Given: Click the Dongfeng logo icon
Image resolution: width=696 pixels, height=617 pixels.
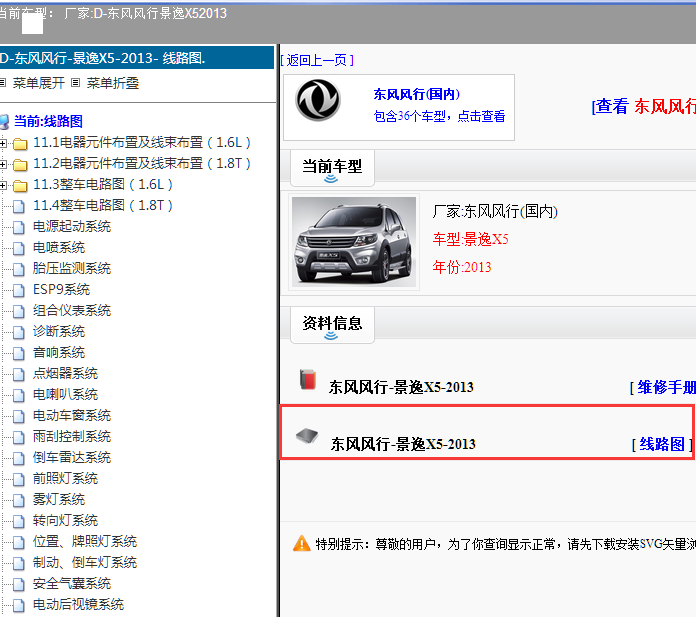Looking at the screenshot, I should click(x=318, y=100).
